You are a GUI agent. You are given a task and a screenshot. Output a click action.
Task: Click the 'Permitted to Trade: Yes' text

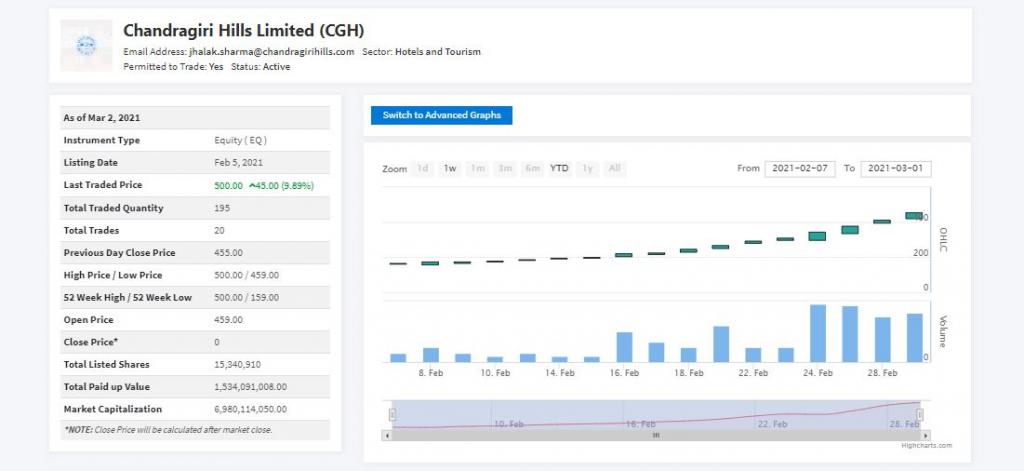pos(174,67)
